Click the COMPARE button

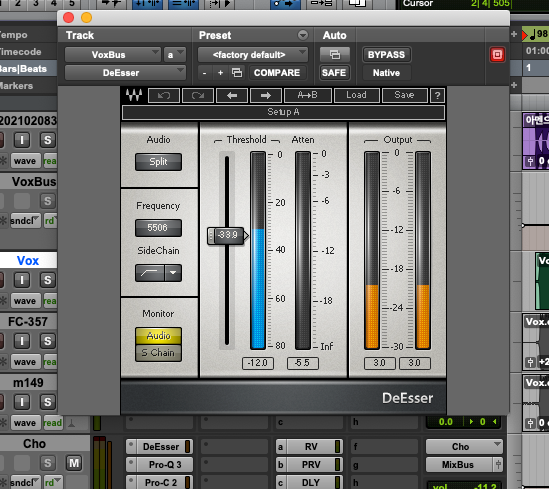[x=277, y=73]
